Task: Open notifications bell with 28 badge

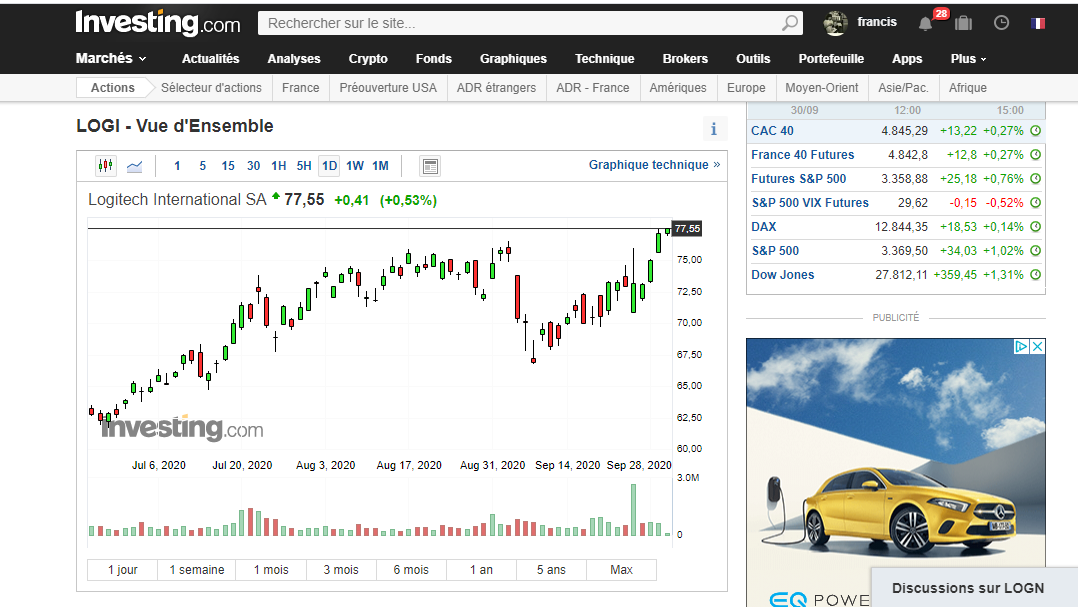Action: coord(925,23)
